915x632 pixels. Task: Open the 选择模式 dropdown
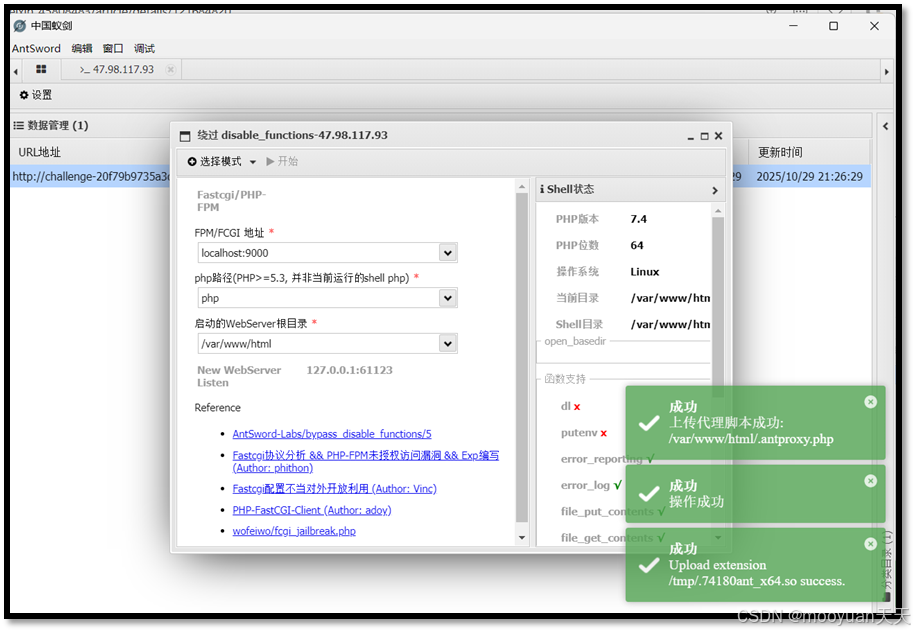[x=222, y=162]
